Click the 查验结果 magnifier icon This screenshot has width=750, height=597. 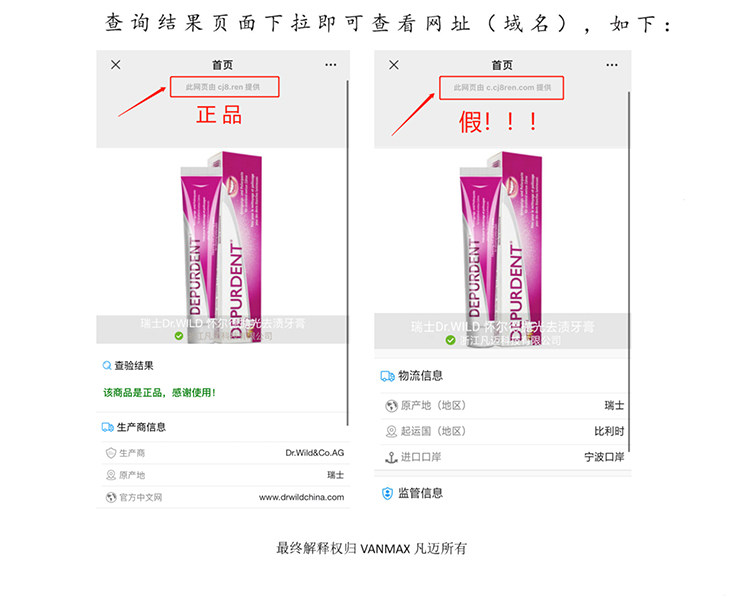107,365
